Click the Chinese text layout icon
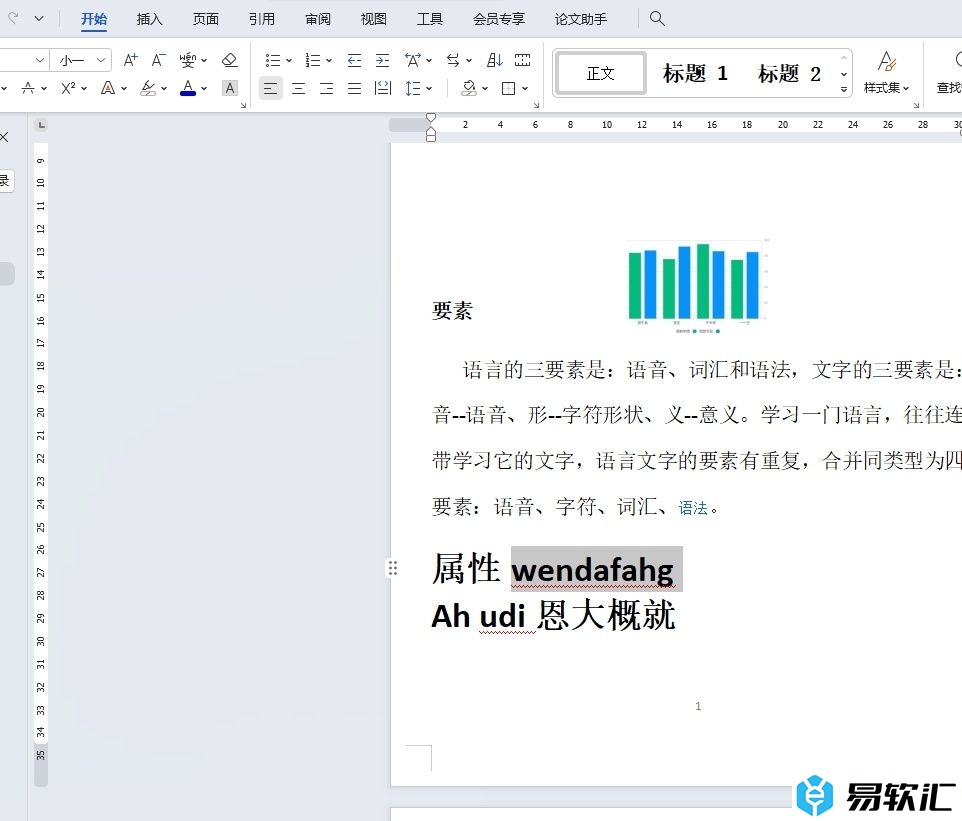Screen dimensions: 962x821 [413, 60]
